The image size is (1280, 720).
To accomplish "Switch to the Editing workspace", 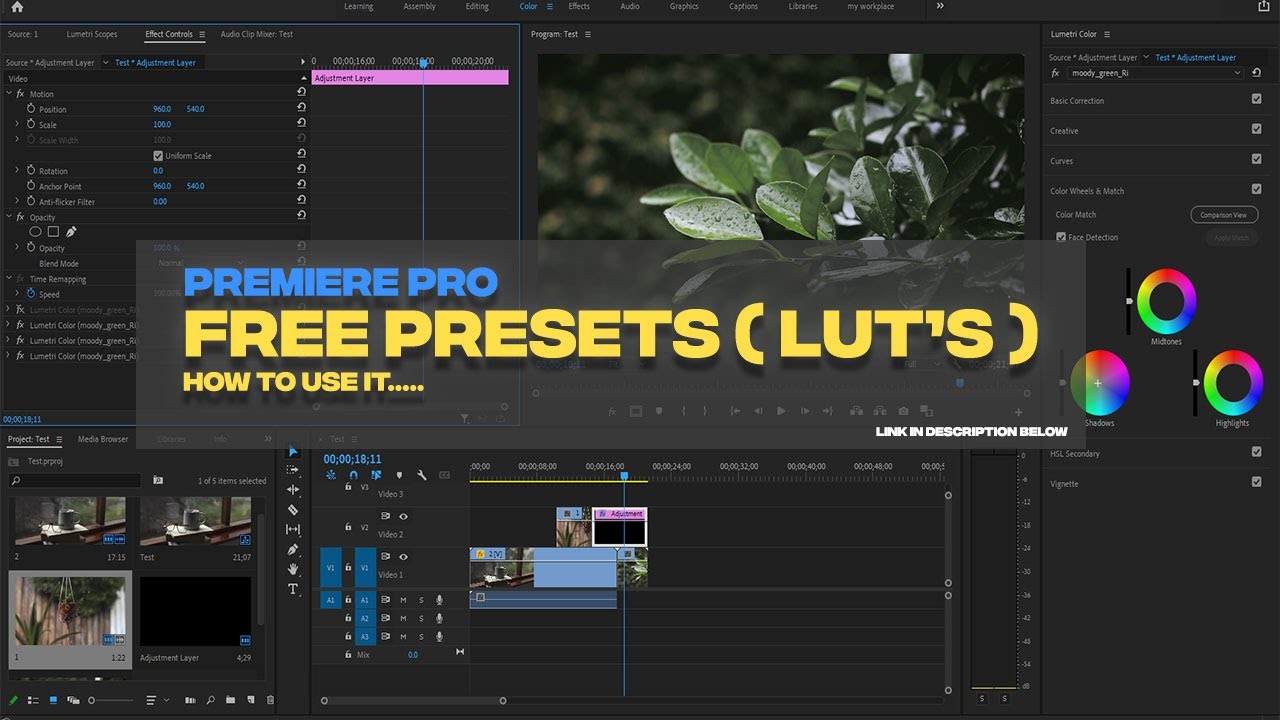I will (x=477, y=6).
